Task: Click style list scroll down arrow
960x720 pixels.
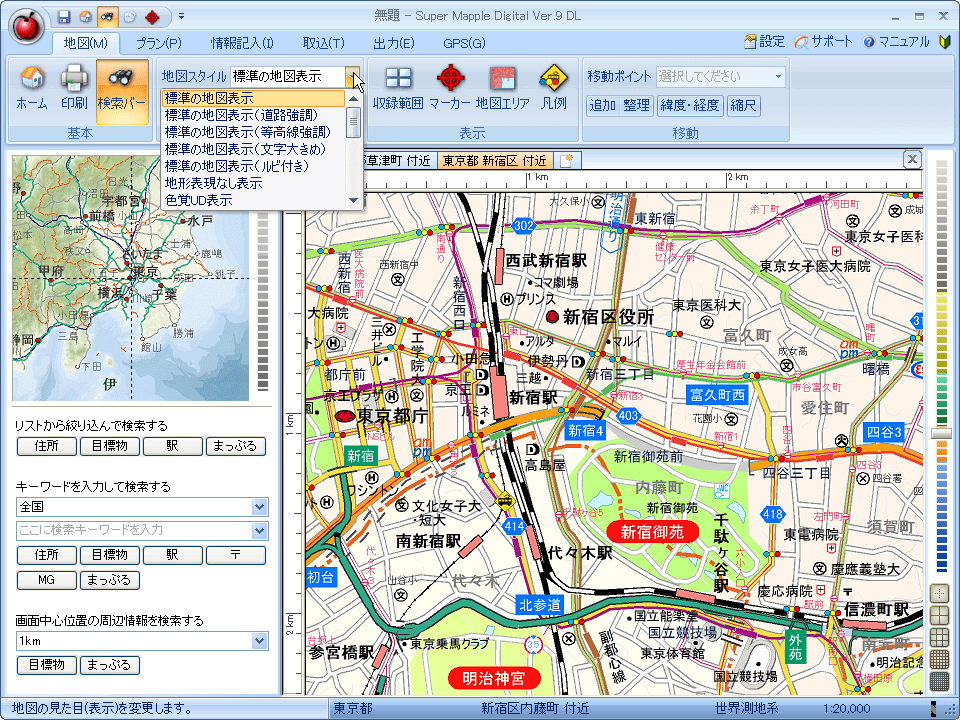Action: click(x=353, y=200)
